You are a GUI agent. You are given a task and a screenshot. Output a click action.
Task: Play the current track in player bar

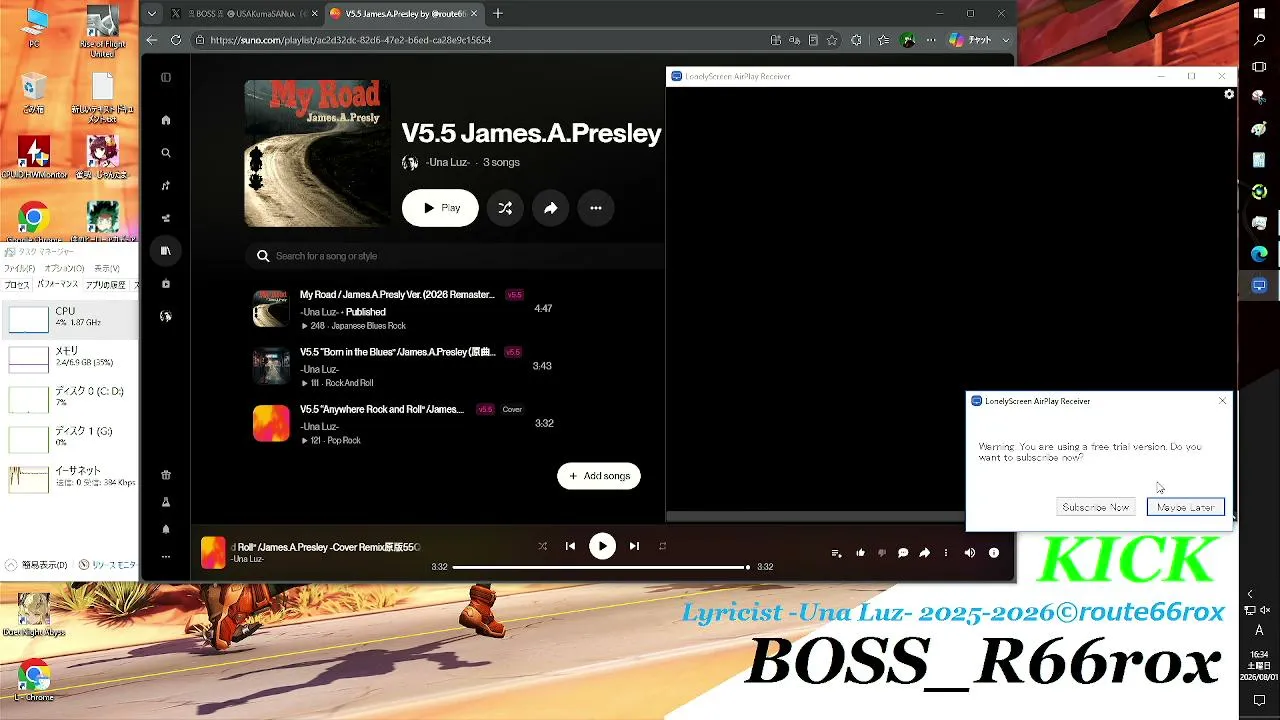(602, 546)
